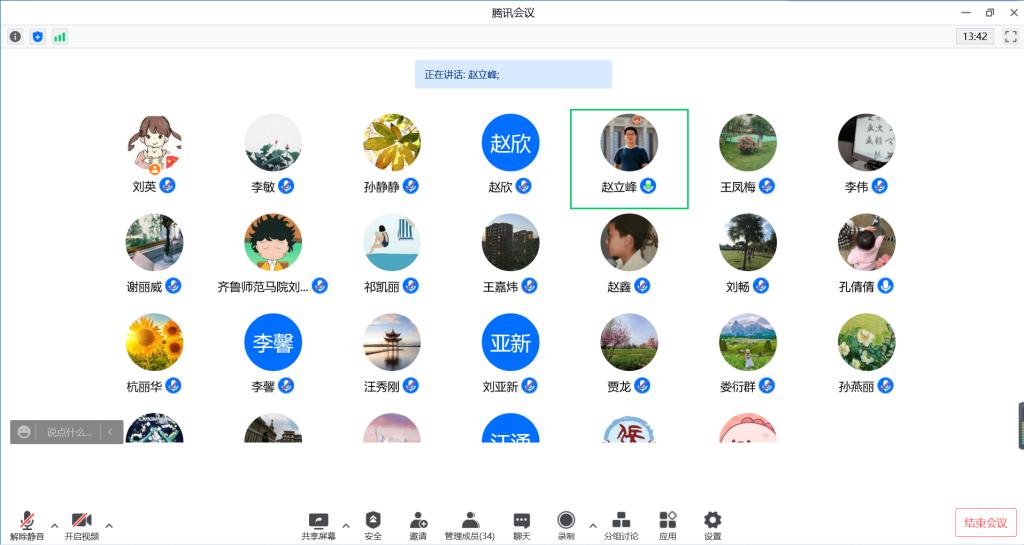Enter full screen mode
Viewport: 1024px width, 545px height.
click(x=1010, y=37)
